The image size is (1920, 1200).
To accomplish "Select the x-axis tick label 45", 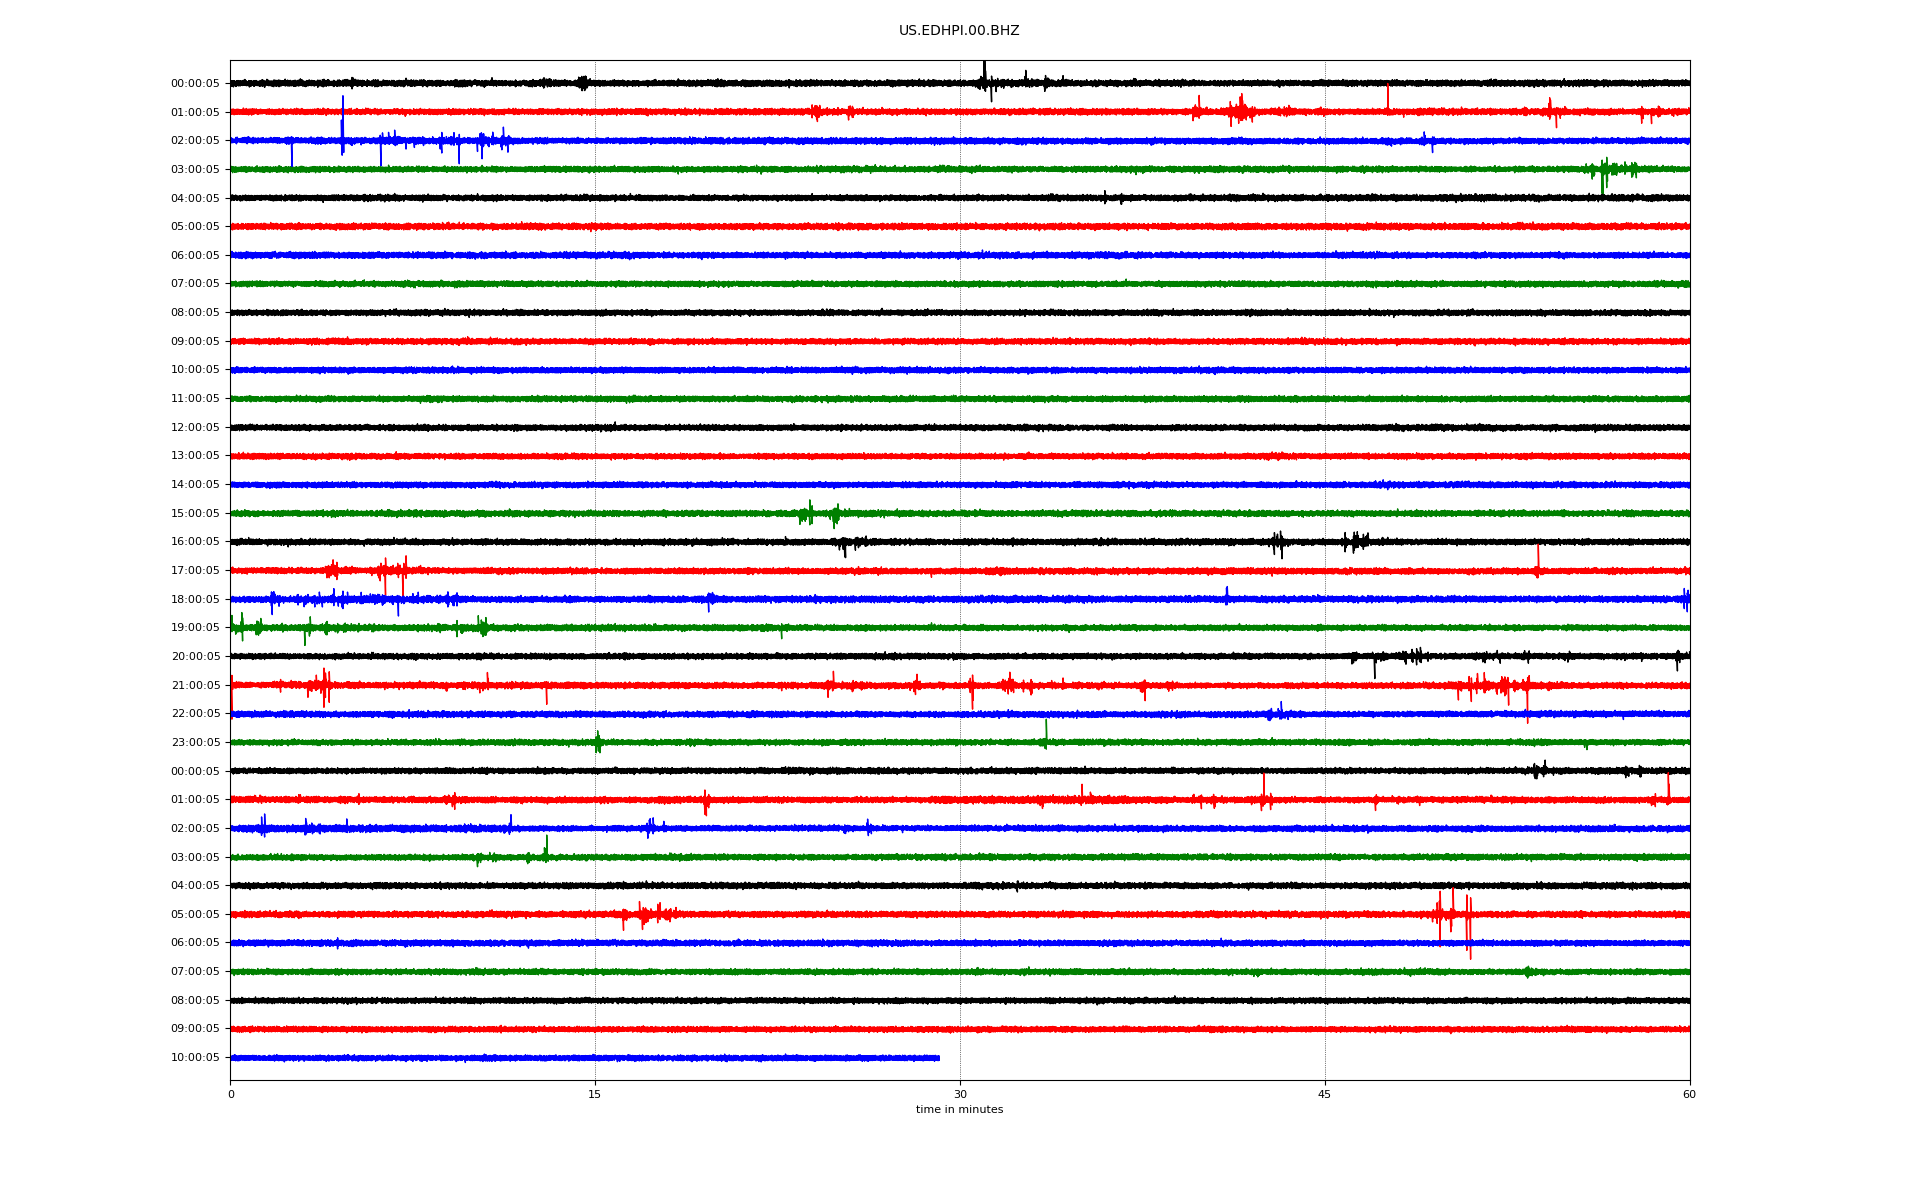I will click(x=1325, y=1094).
